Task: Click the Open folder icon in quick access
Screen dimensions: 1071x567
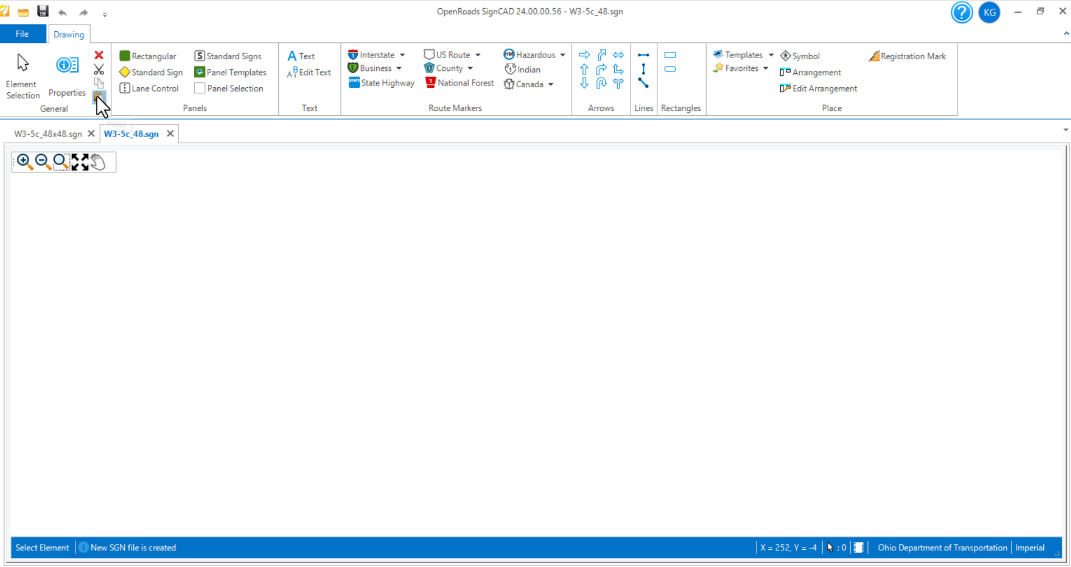Action: (x=23, y=12)
